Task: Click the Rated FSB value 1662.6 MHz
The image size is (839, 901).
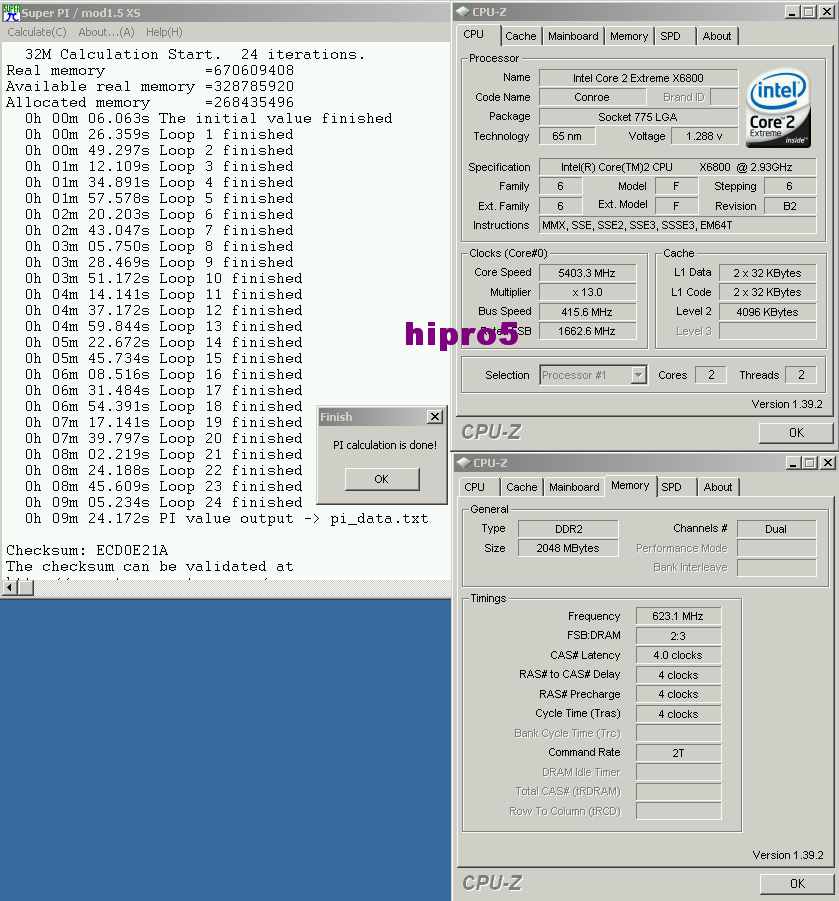Action: coord(587,331)
